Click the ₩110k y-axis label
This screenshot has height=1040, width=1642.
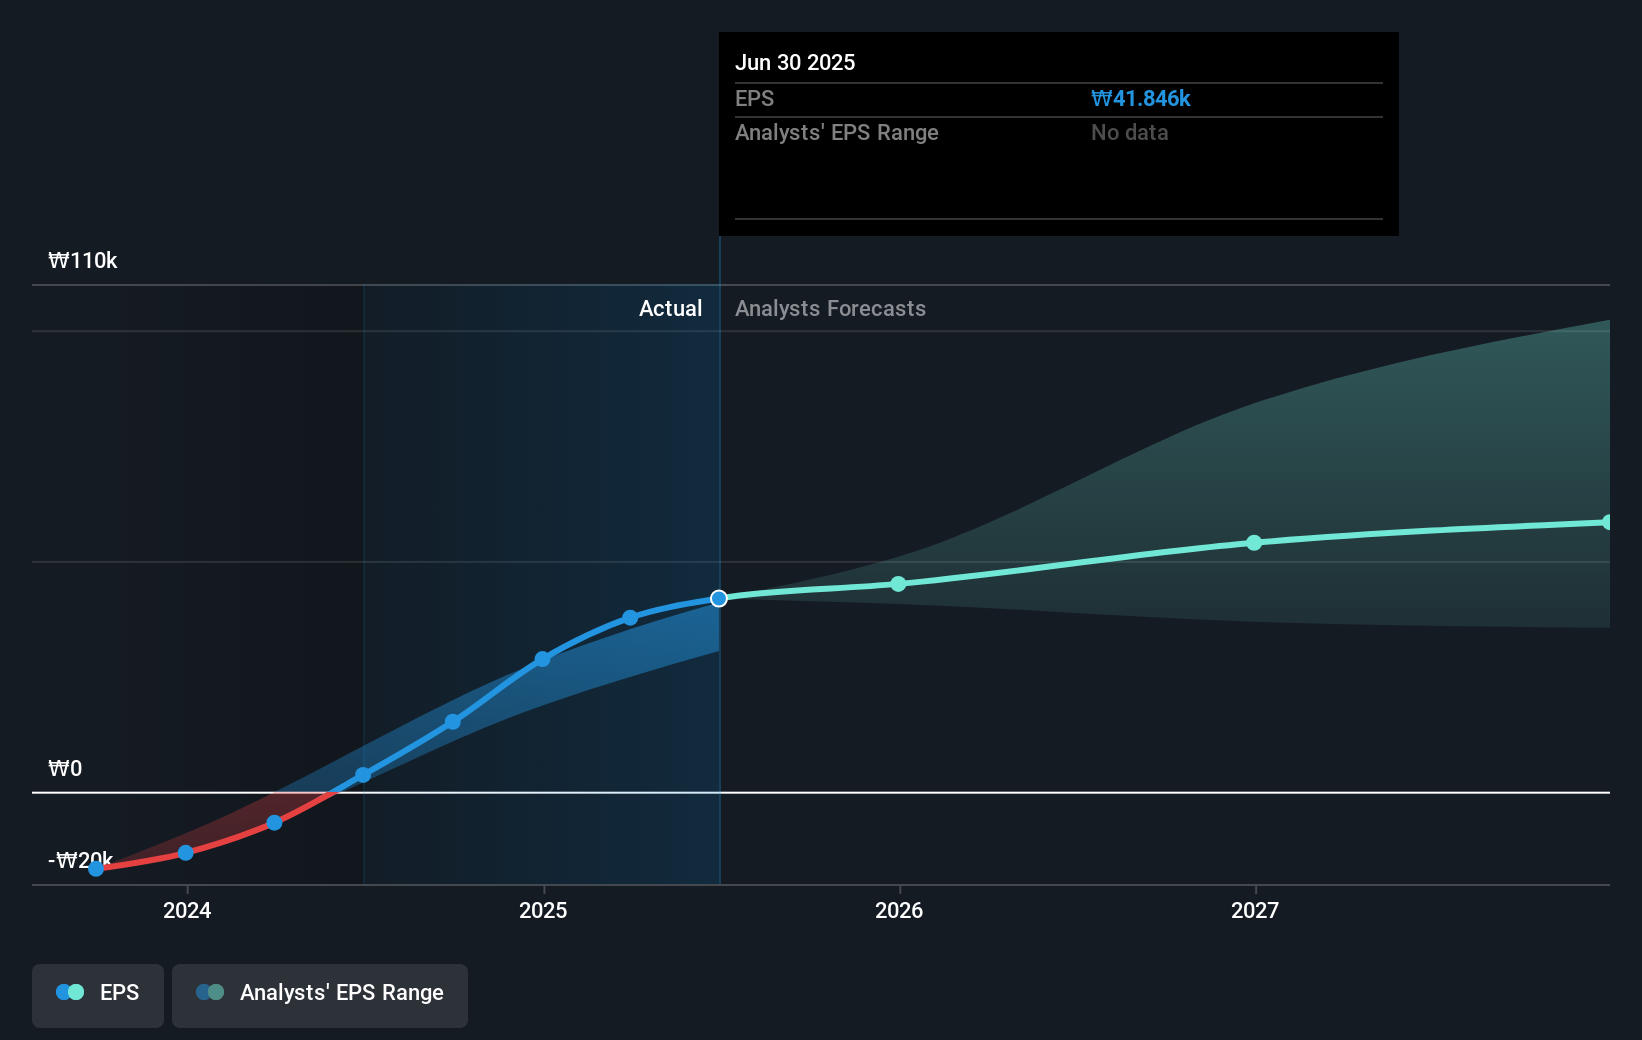pos(83,260)
